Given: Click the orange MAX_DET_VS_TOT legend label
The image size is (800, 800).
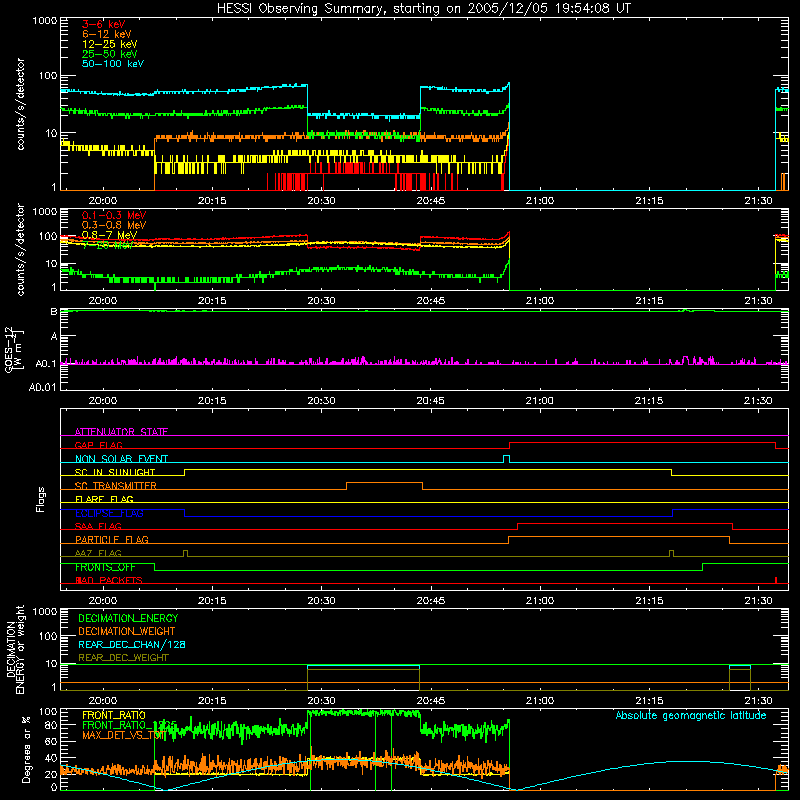Looking at the screenshot, I should coord(122,735).
